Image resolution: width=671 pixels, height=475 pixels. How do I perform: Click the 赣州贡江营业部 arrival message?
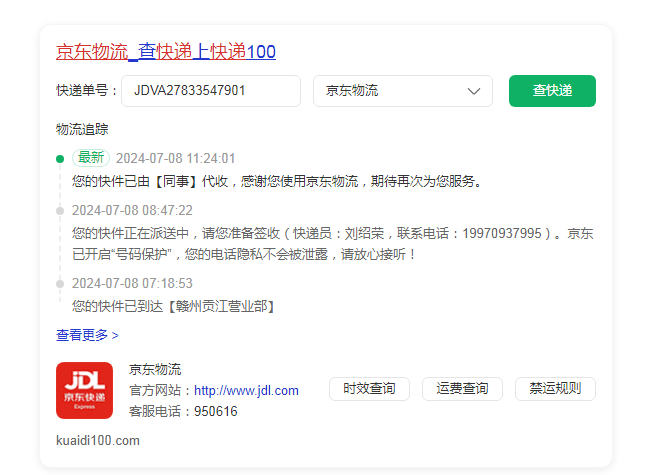174,306
